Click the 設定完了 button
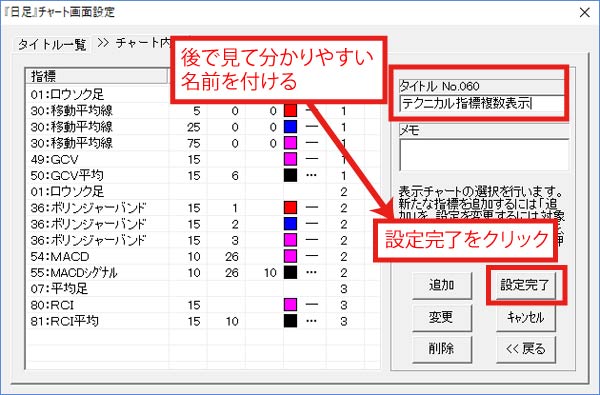The image size is (600, 395). (525, 285)
